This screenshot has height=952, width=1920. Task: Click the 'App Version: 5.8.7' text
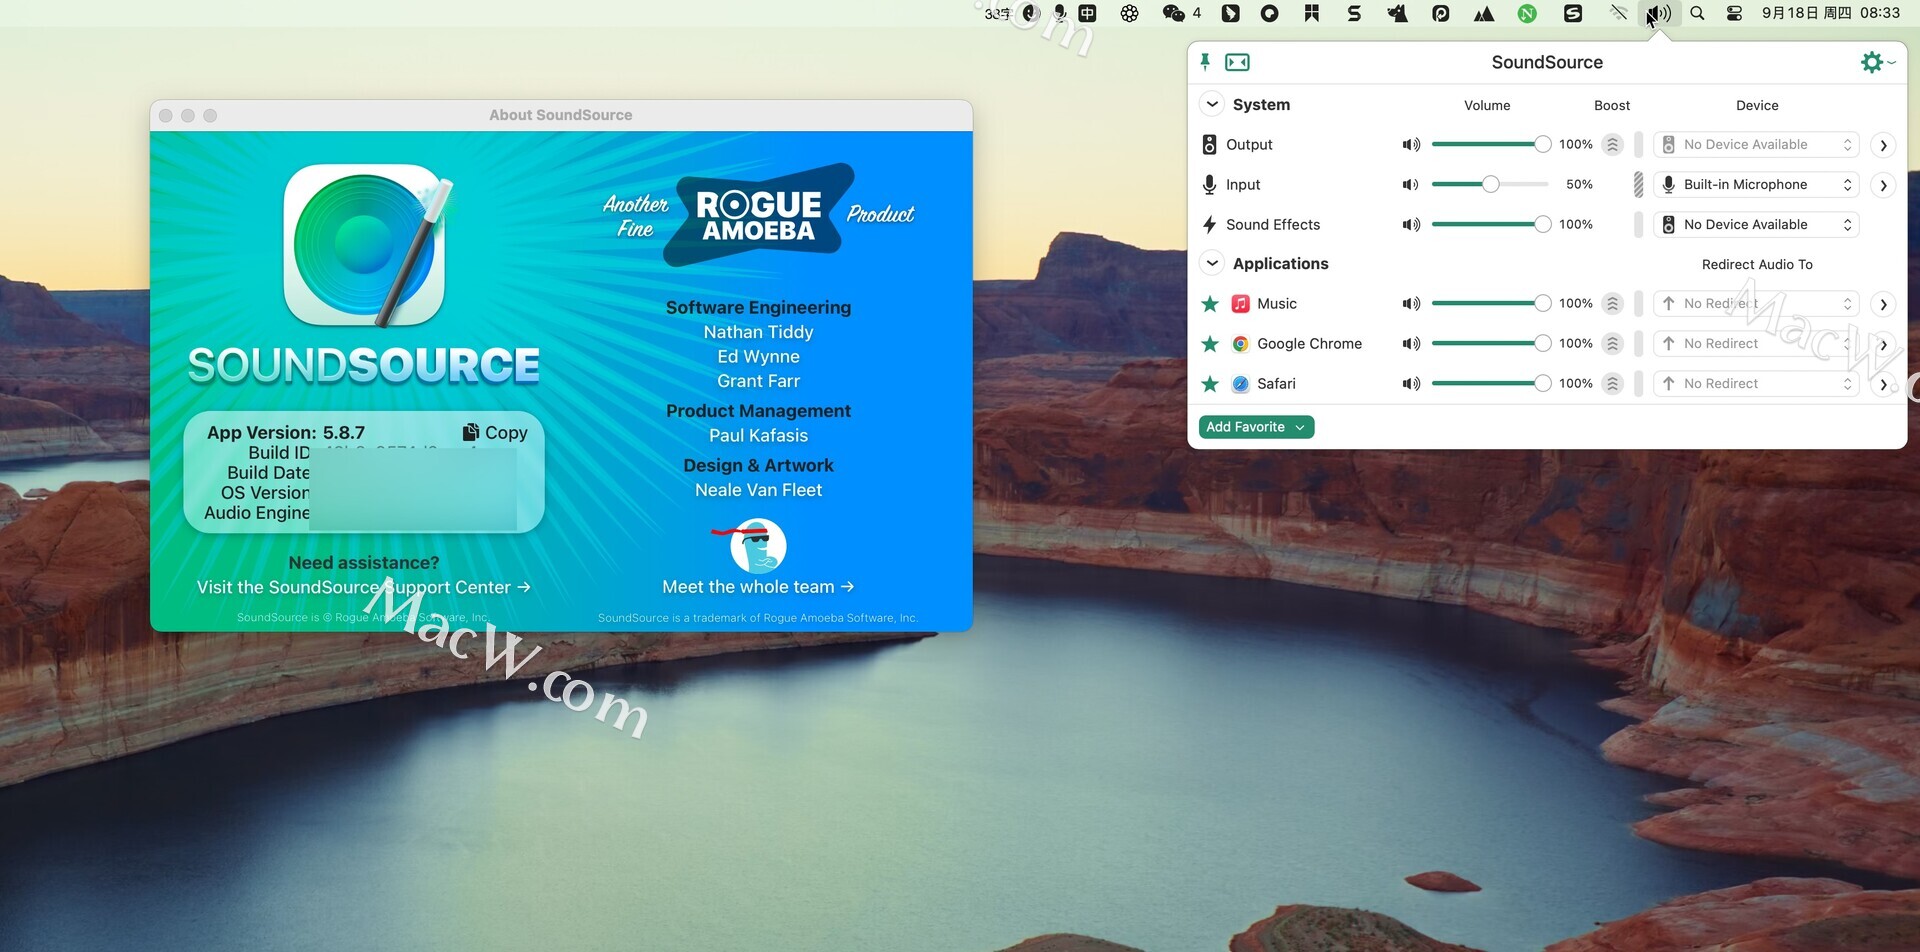286,432
